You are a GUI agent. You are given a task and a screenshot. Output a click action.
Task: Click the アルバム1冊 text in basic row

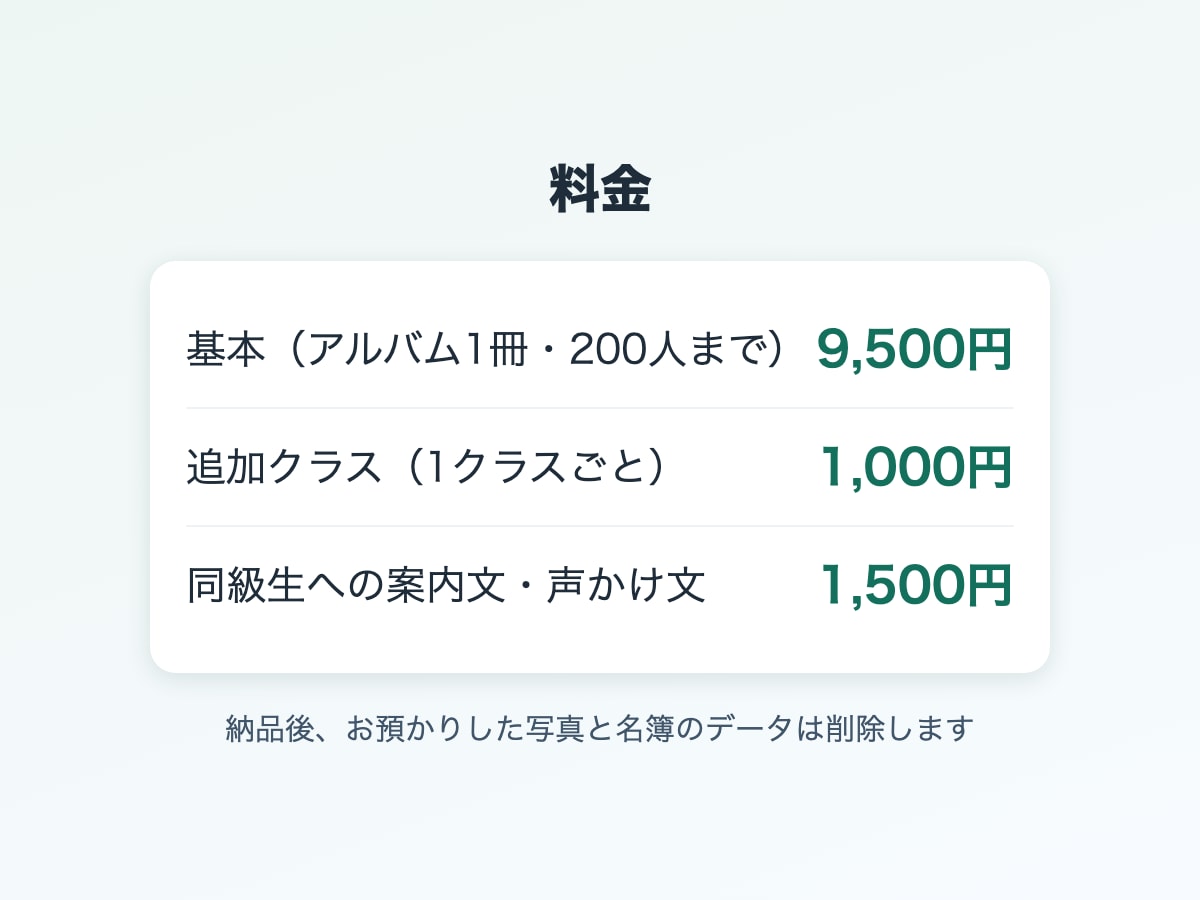pyautogui.click(x=416, y=349)
